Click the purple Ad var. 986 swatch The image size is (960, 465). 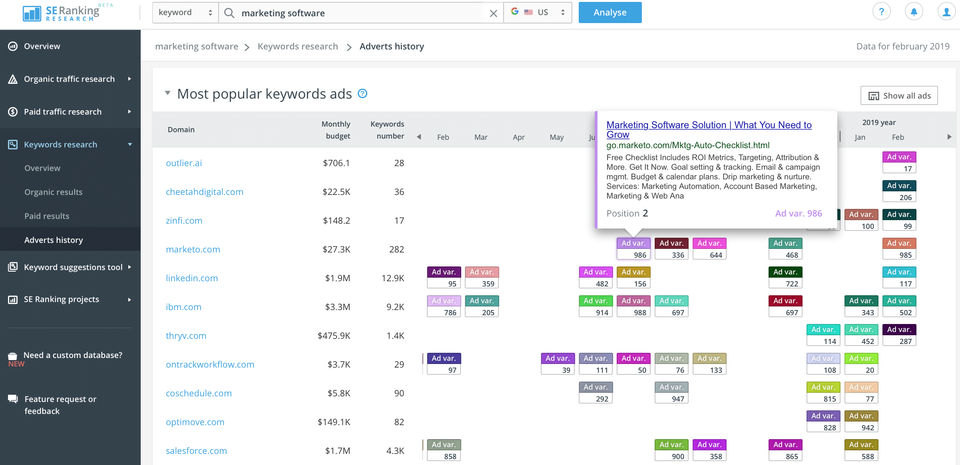tap(634, 243)
